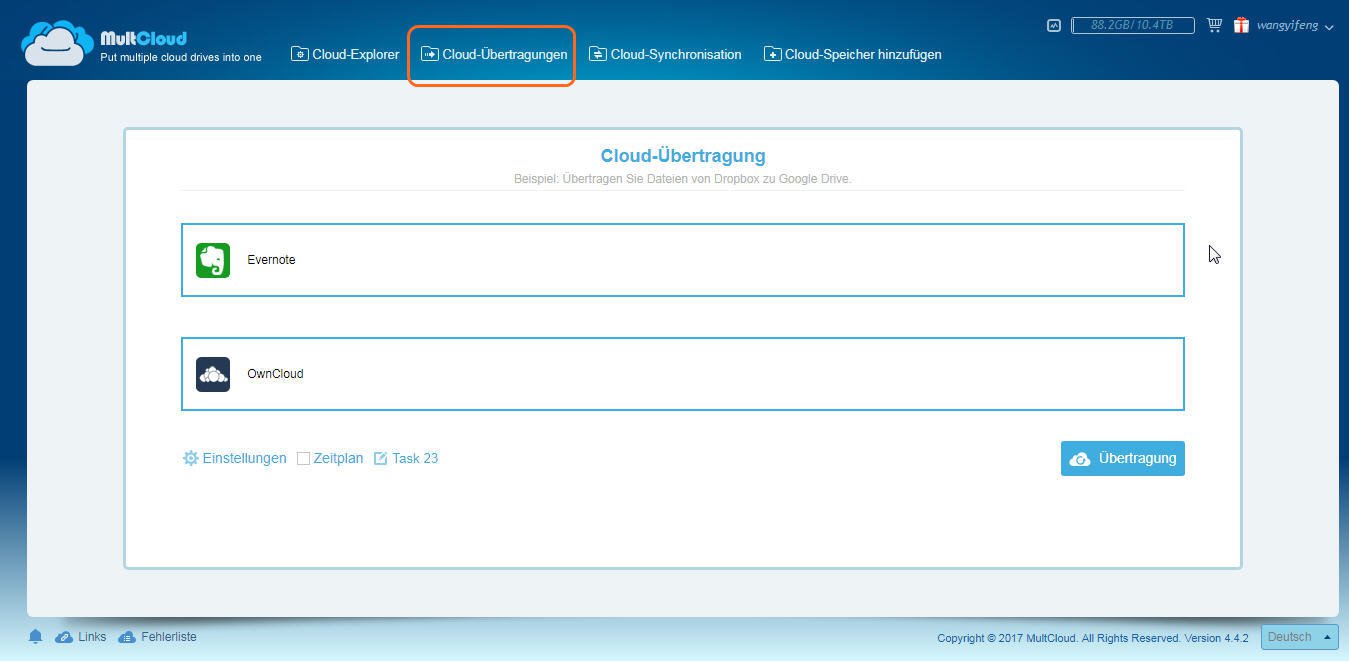This screenshot has height=662, width=1349.
Task: Click the 88.2GB/10.4TB storage usage bar
Action: [1132, 26]
